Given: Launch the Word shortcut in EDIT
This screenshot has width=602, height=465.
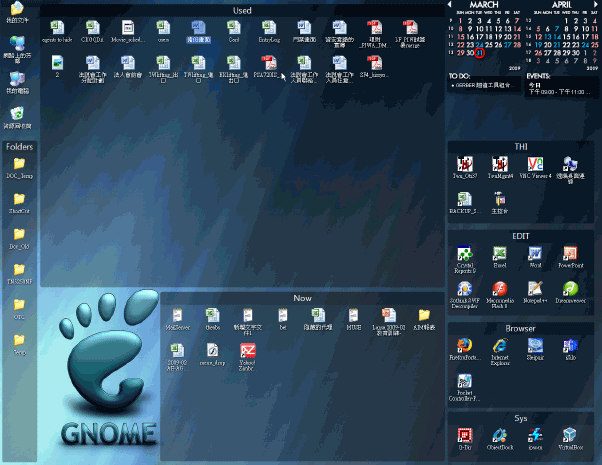Looking at the screenshot, I should (x=535, y=257).
